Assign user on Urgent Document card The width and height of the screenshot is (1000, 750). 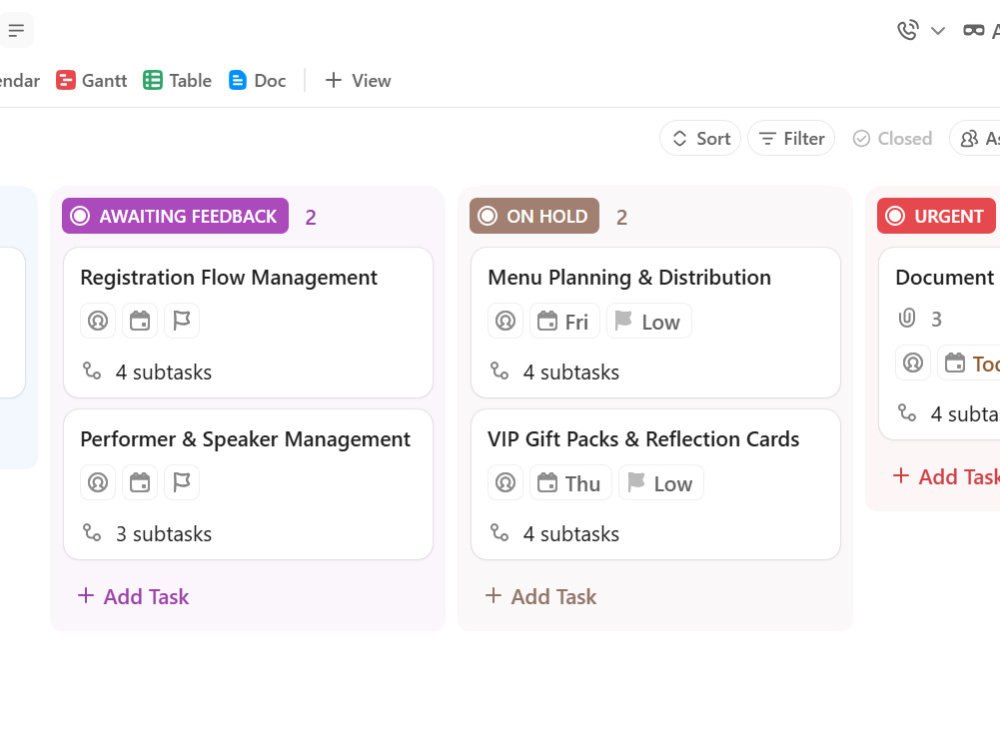[x=913, y=363]
